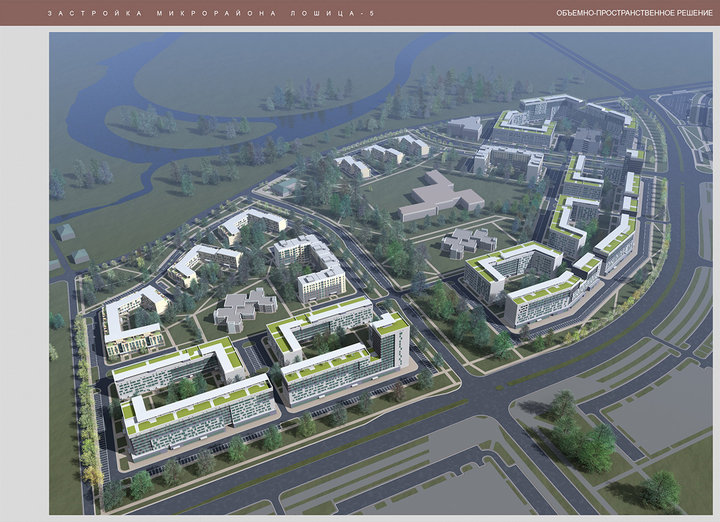The image size is (720, 522).
Task: Click the lone tree in the bottom-right corner
Action: click(x=661, y=489)
